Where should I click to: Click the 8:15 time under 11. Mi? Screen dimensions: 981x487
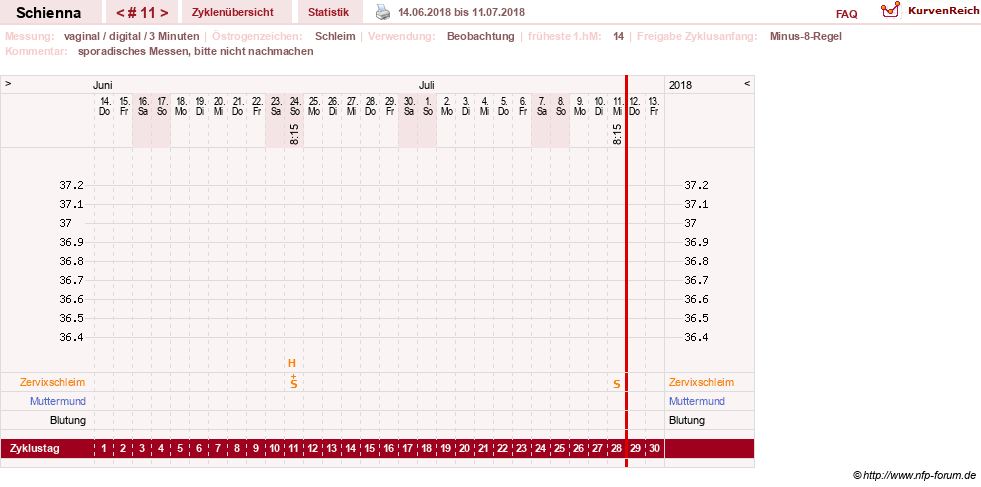617,134
